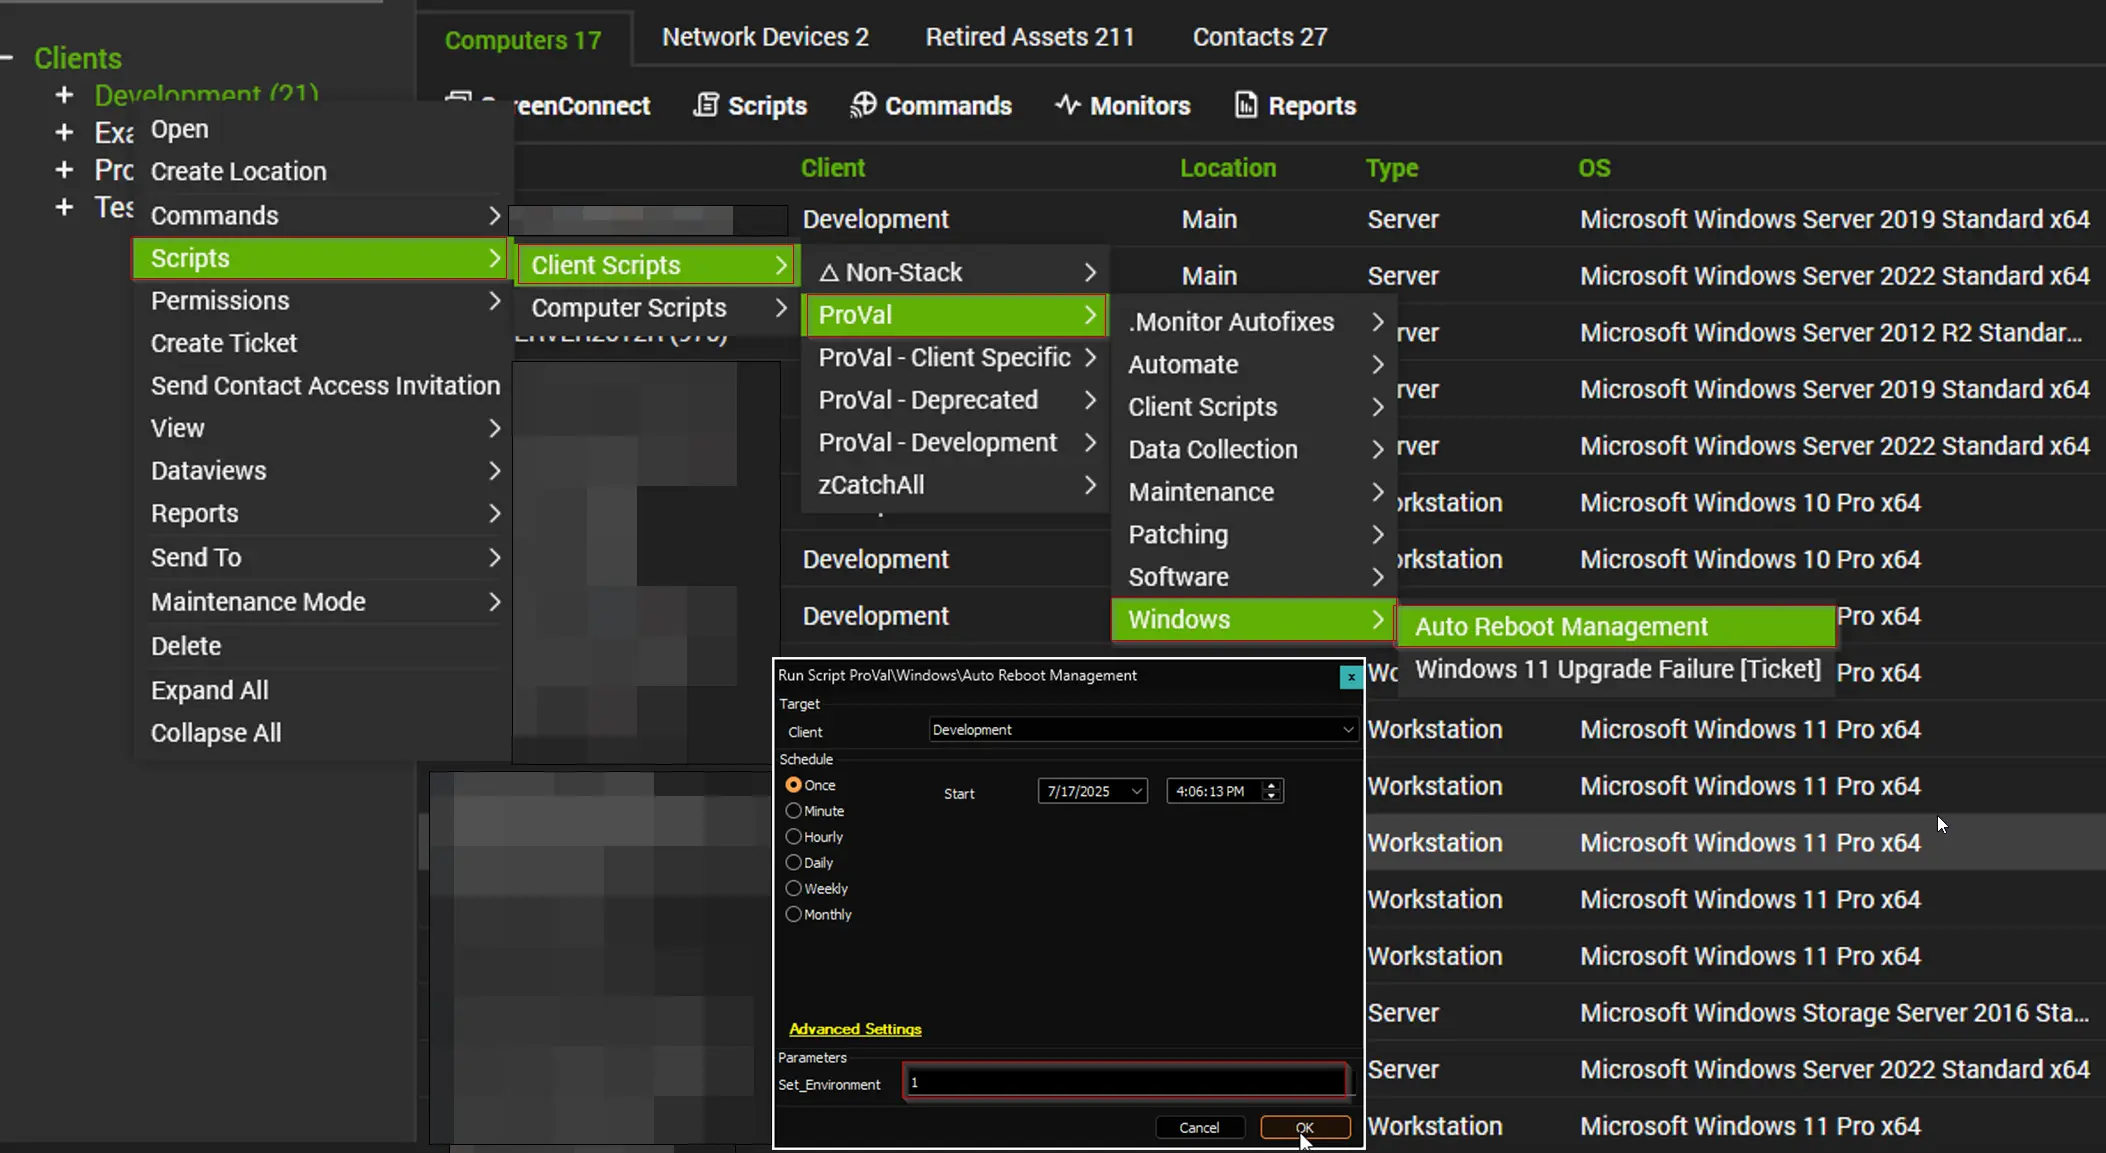Image resolution: width=2106 pixels, height=1153 pixels.
Task: Select the Monthly schedule option
Action: [793, 915]
